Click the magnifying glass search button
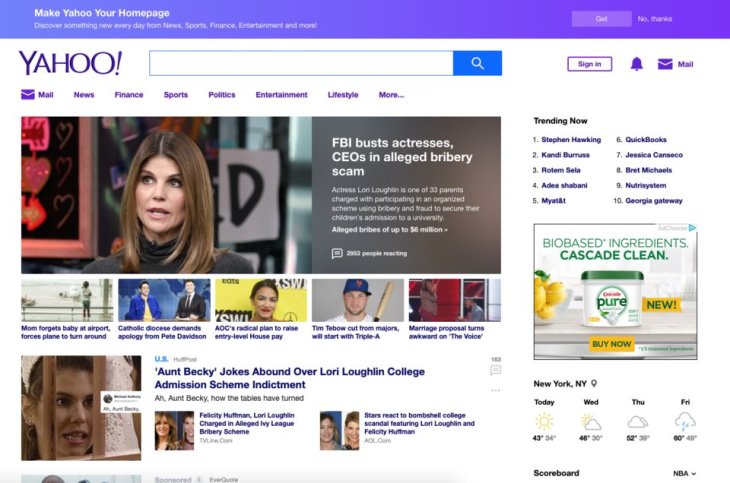 tap(477, 63)
